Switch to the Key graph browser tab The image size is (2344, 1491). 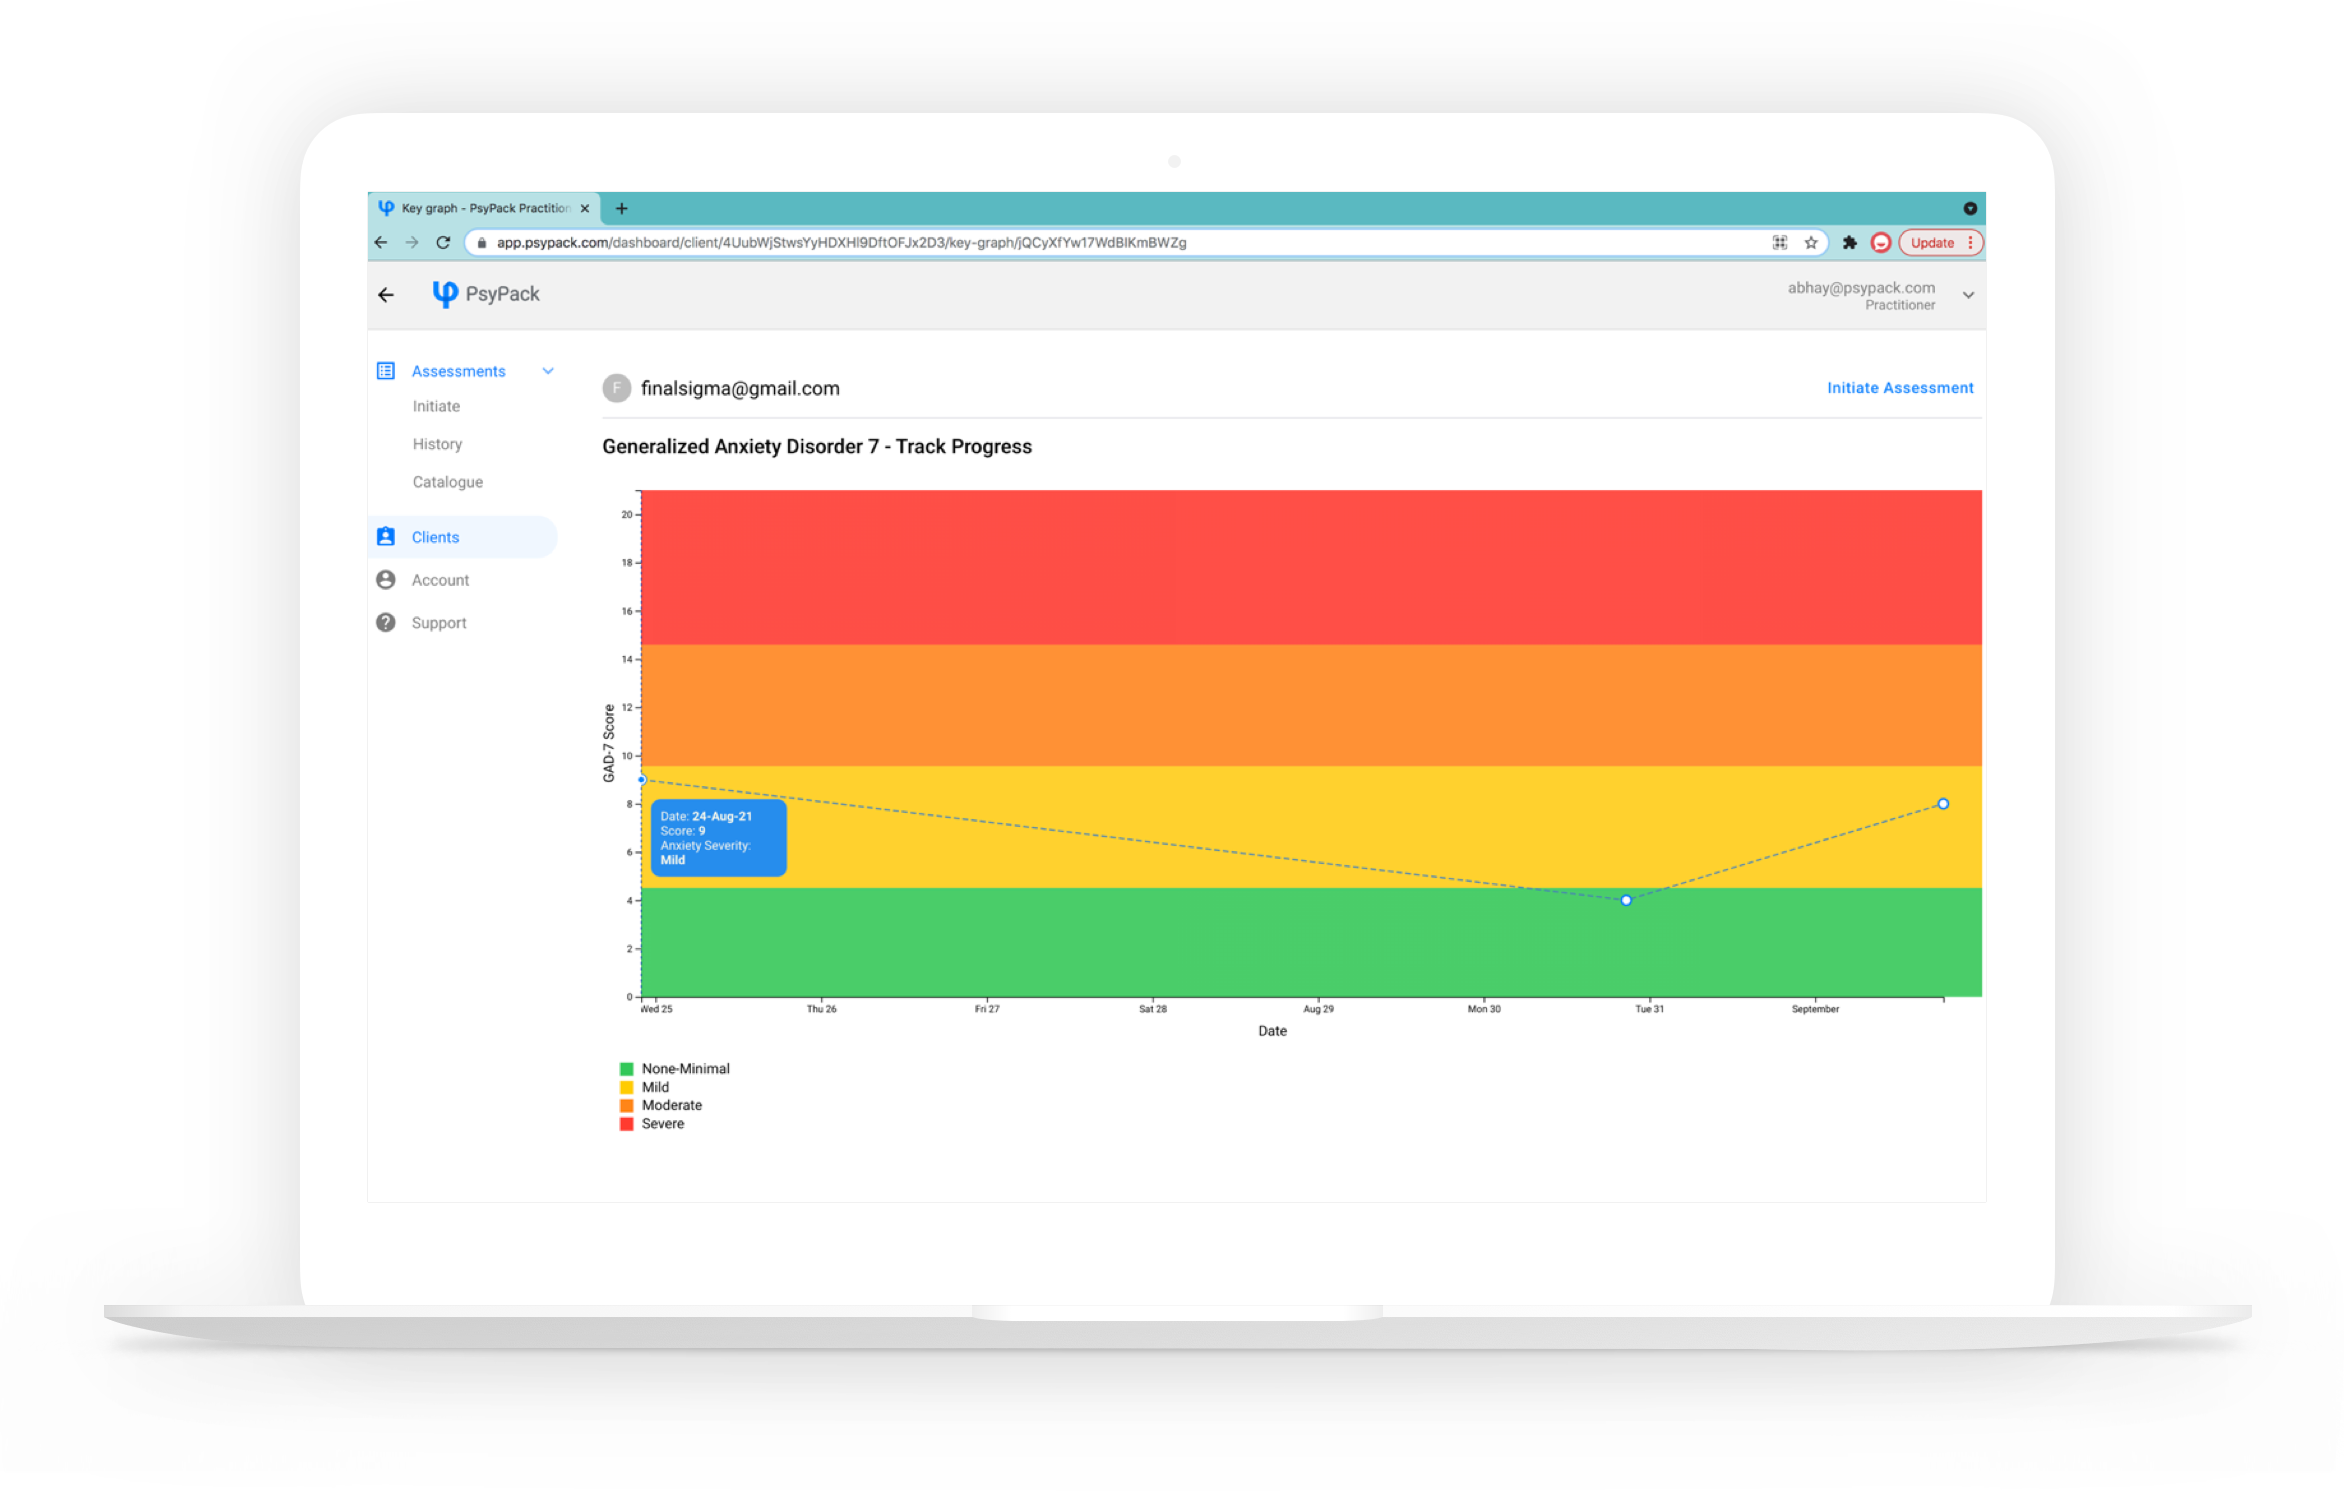[480, 207]
